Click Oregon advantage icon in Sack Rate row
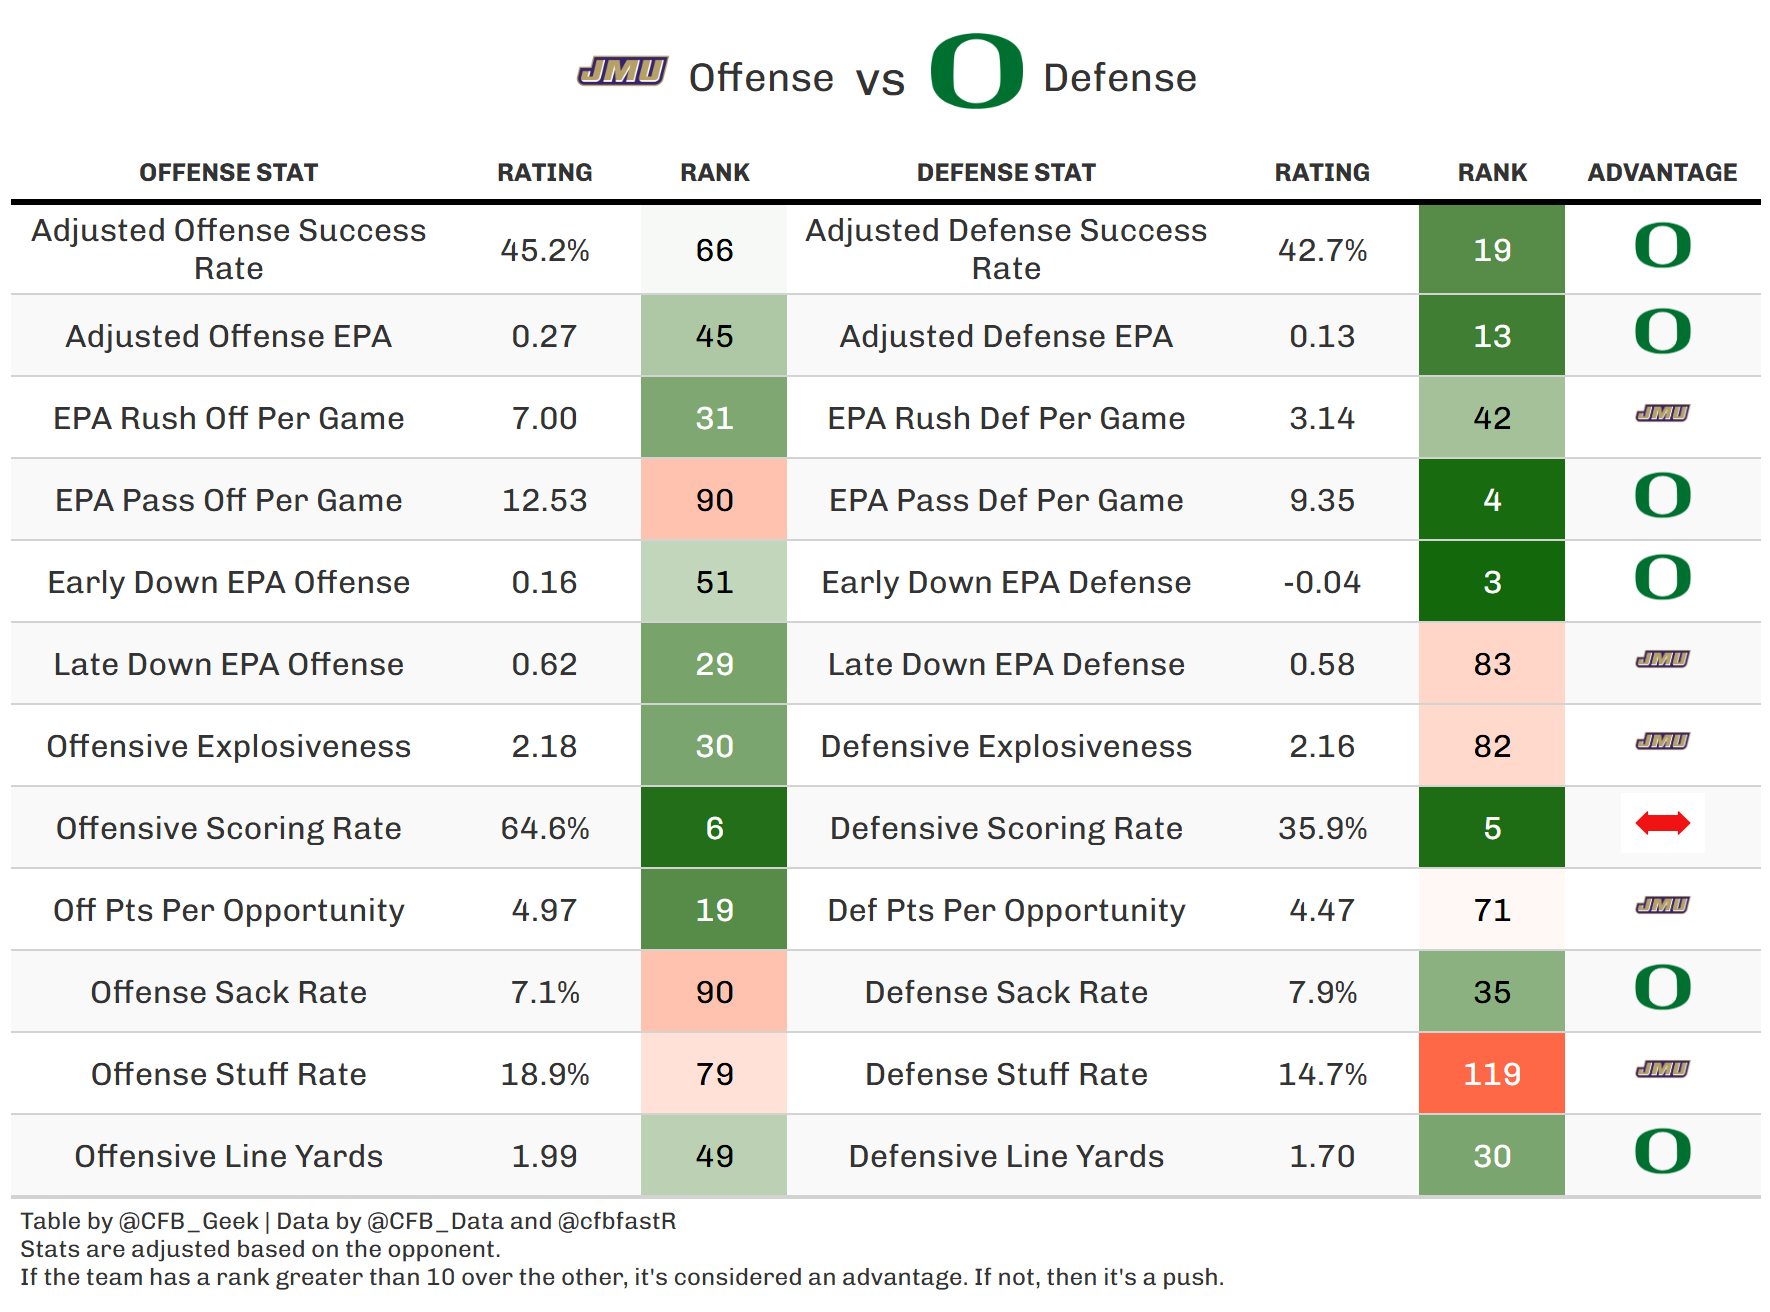The width and height of the screenshot is (1770, 1312). coord(1662,988)
